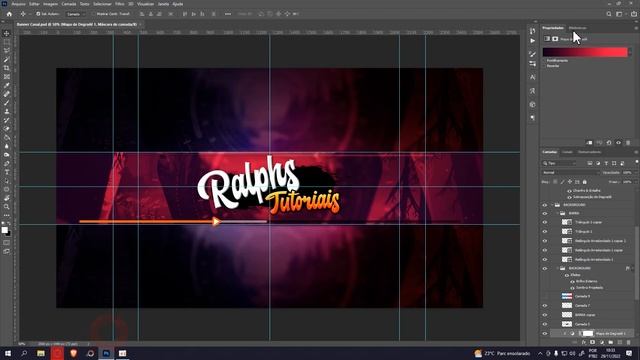Viewport: 640px width, 360px height.
Task: Collapse the inner BACKGROUND group
Action: click(x=558, y=268)
